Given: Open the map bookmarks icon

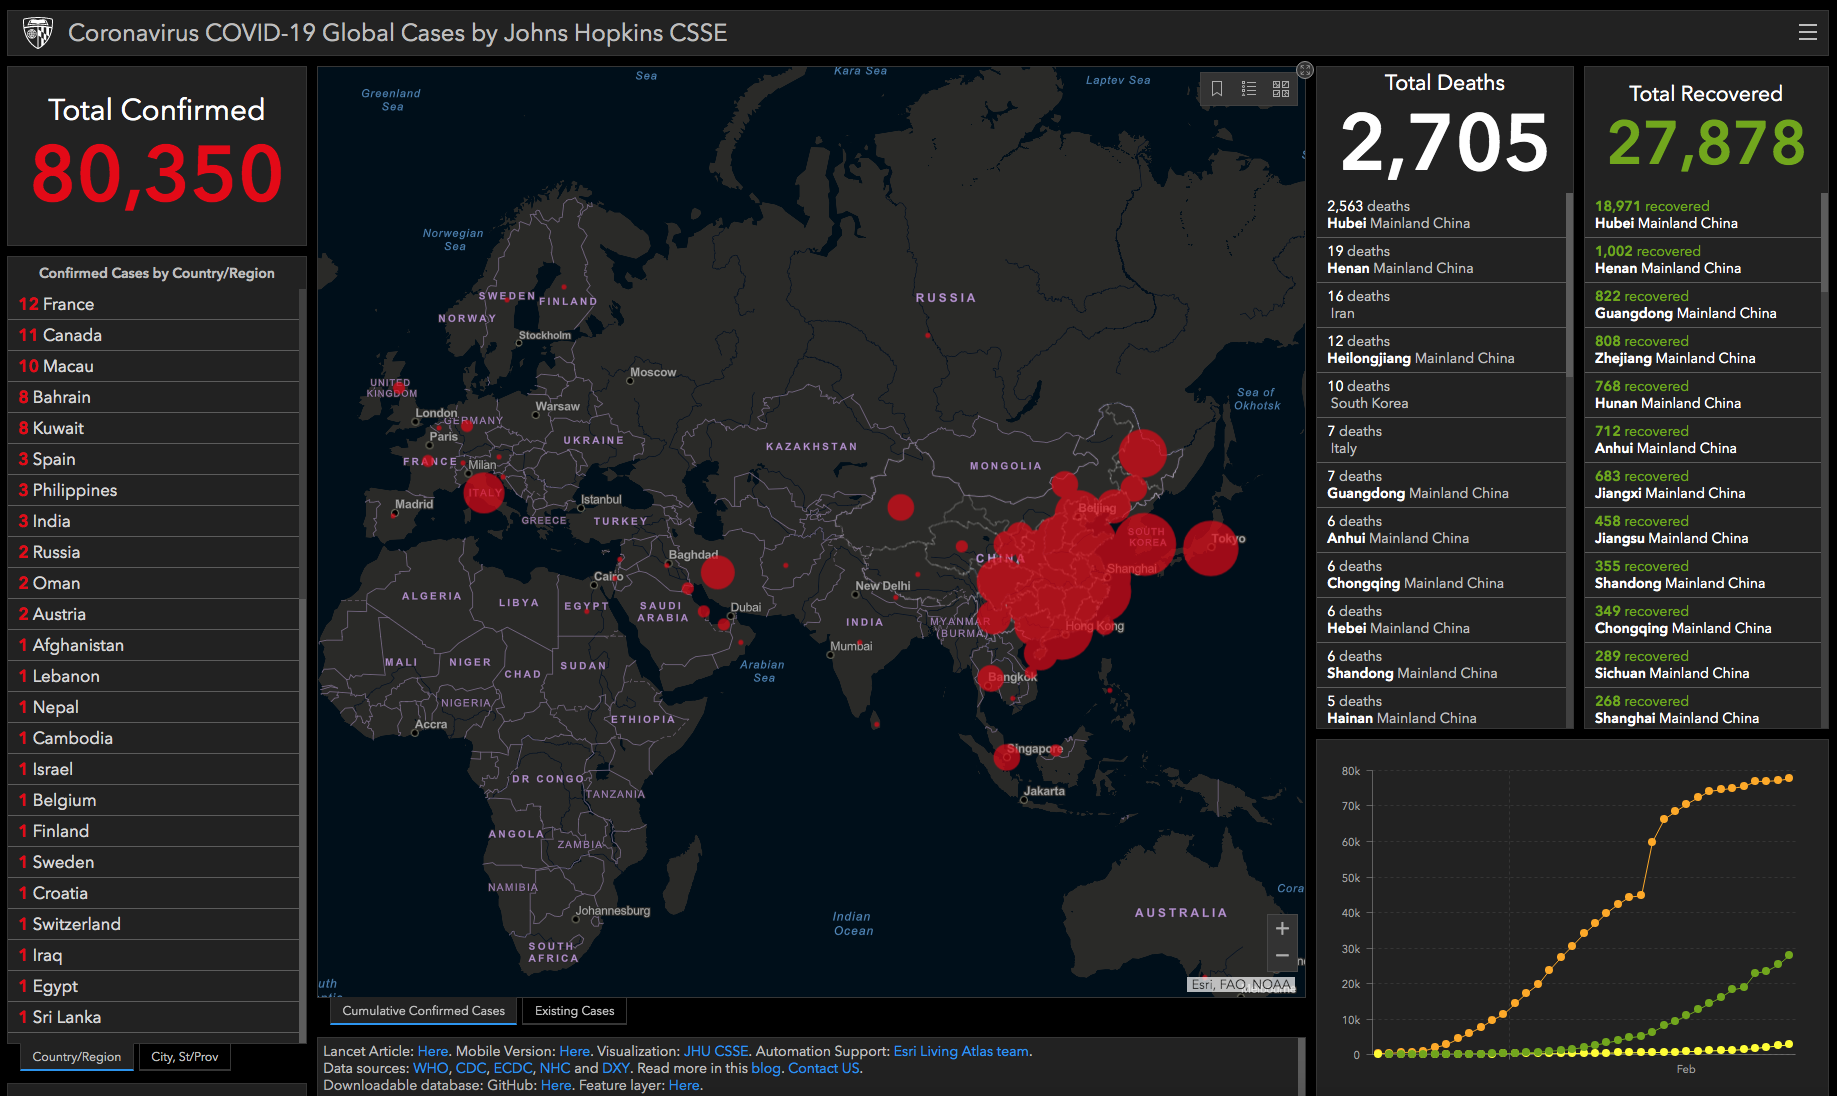Looking at the screenshot, I should (1217, 89).
